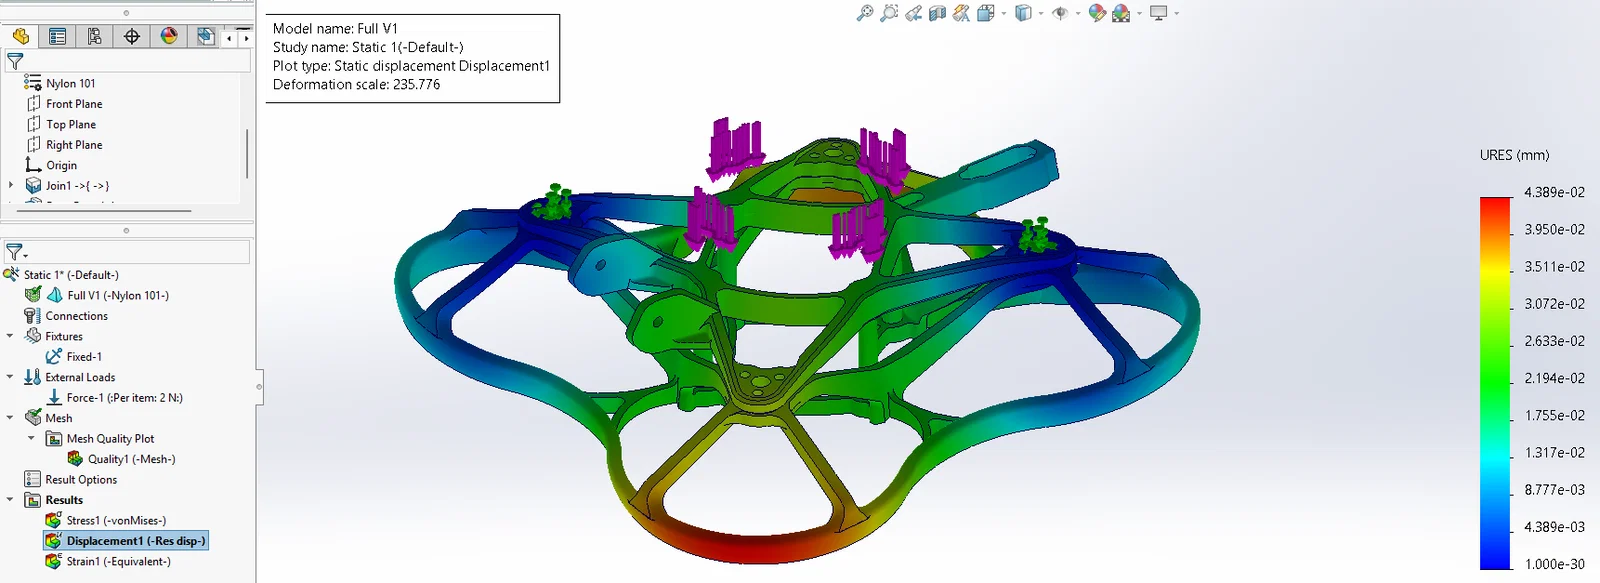Click the simulation study tree filter icon
Image resolution: width=1600 pixels, height=583 pixels.
click(x=14, y=252)
